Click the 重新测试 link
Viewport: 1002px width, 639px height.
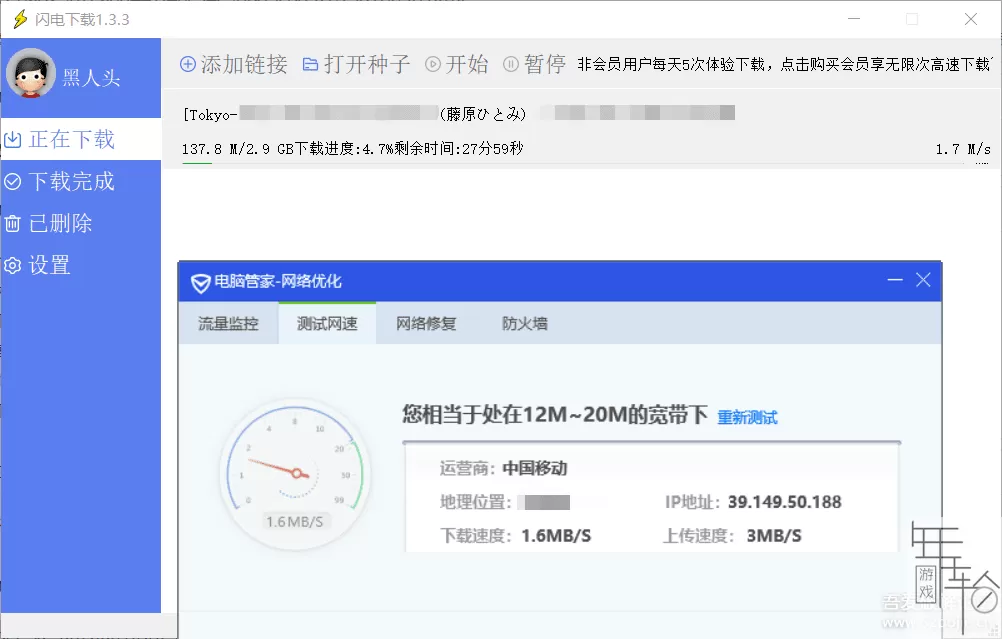747,417
